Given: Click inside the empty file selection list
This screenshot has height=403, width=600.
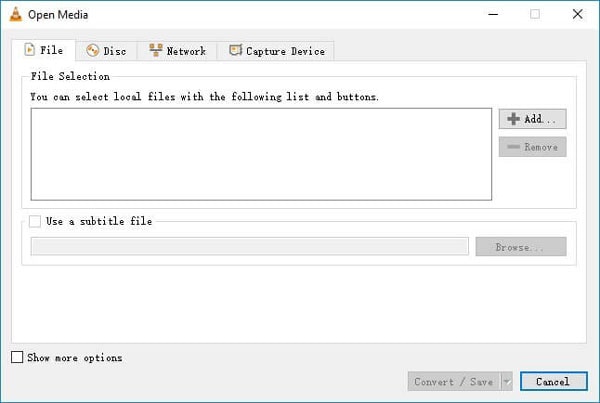Looking at the screenshot, I should click(x=261, y=154).
